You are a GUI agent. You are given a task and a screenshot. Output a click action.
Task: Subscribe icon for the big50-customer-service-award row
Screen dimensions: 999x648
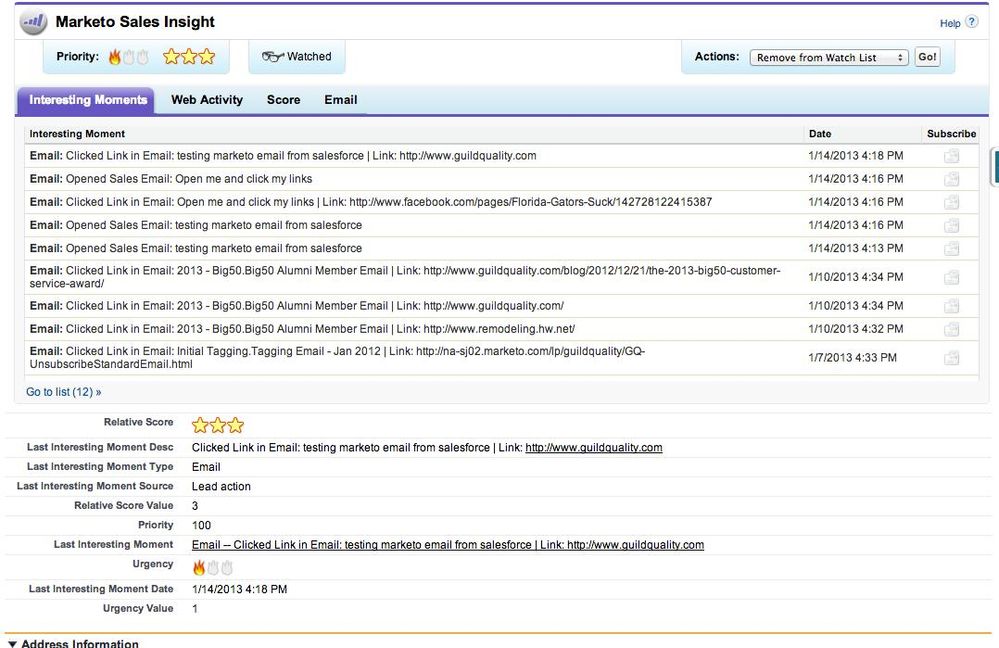click(951, 277)
